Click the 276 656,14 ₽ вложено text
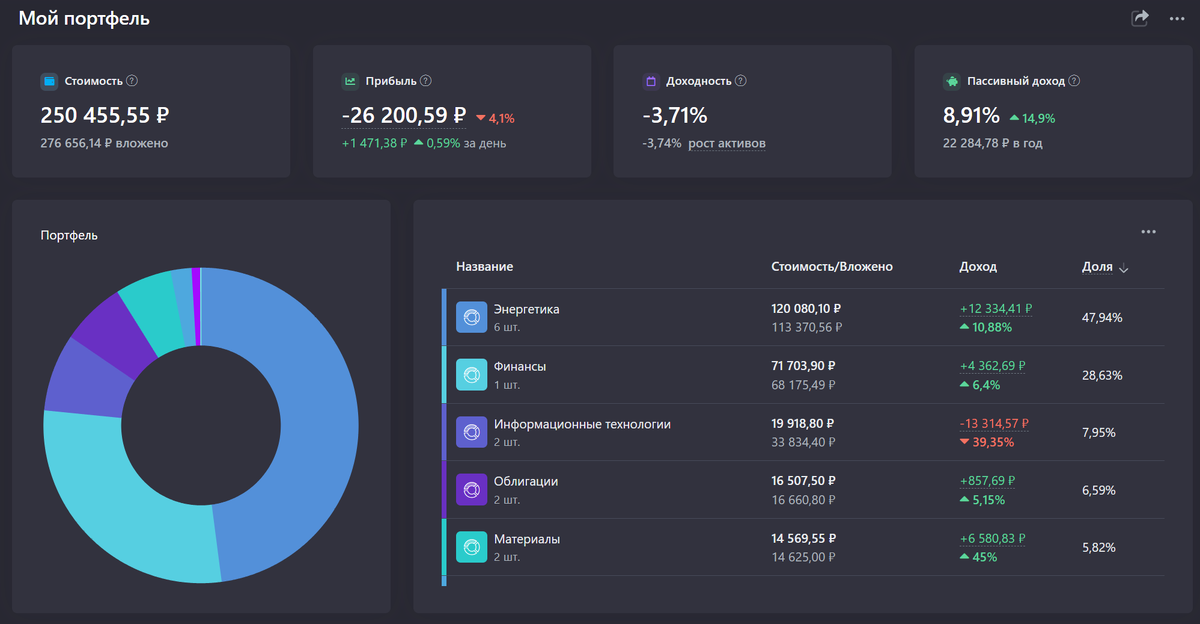 click(x=104, y=143)
